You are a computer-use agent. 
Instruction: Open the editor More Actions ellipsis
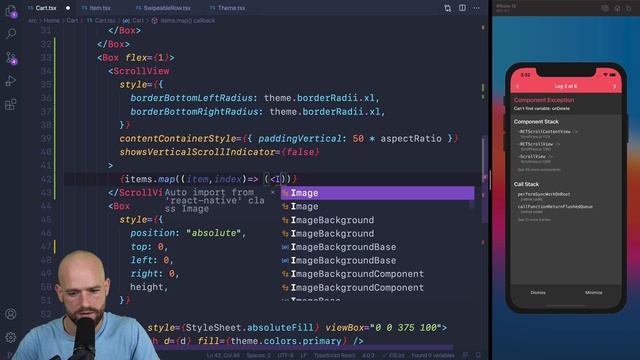477,8
